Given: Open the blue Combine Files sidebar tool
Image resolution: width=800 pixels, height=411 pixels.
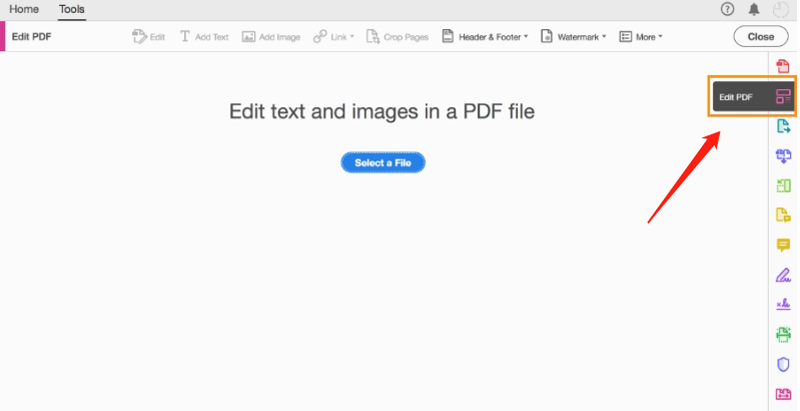Looking at the screenshot, I should 783,156.
